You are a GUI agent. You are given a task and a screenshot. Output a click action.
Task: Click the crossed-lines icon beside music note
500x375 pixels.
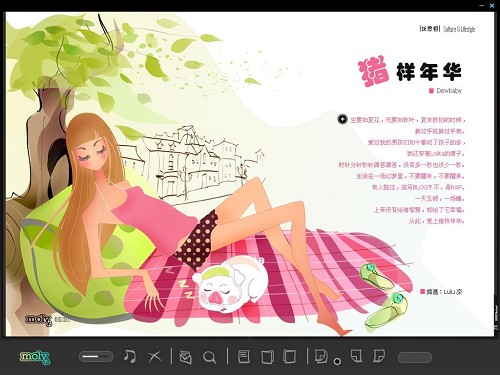point(154,357)
